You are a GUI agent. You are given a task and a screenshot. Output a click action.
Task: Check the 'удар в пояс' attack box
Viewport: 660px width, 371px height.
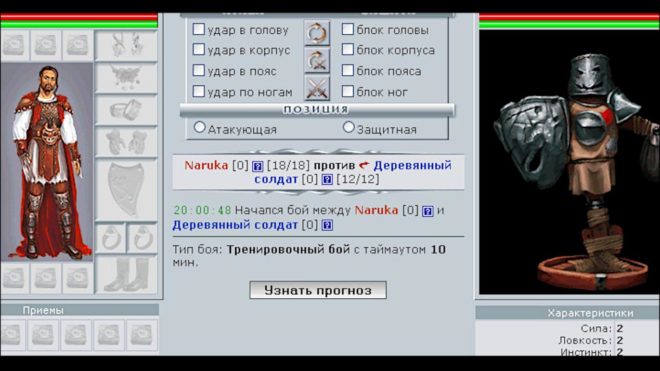(x=198, y=70)
